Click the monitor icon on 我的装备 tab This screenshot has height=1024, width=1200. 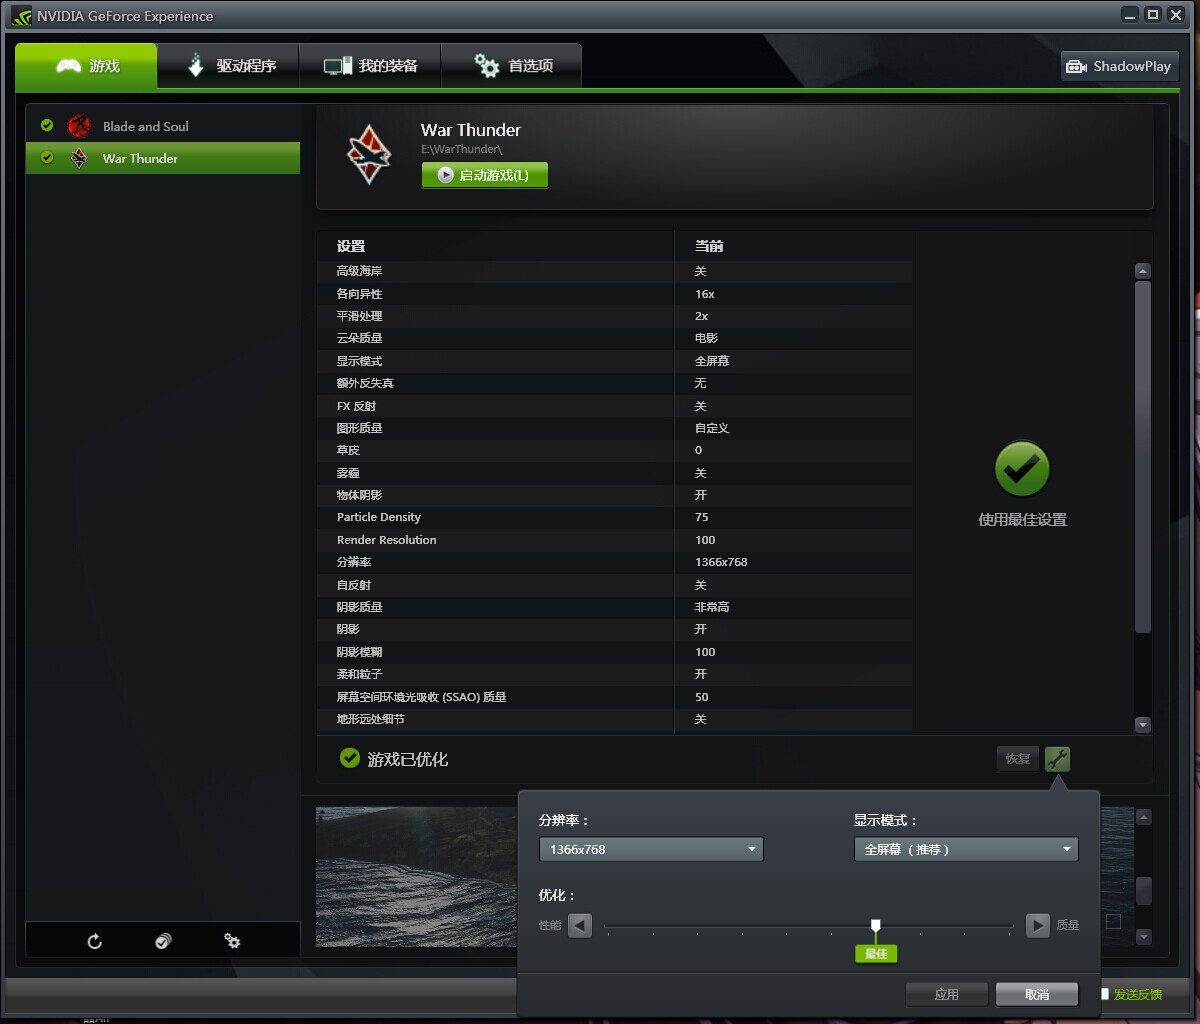[x=338, y=66]
